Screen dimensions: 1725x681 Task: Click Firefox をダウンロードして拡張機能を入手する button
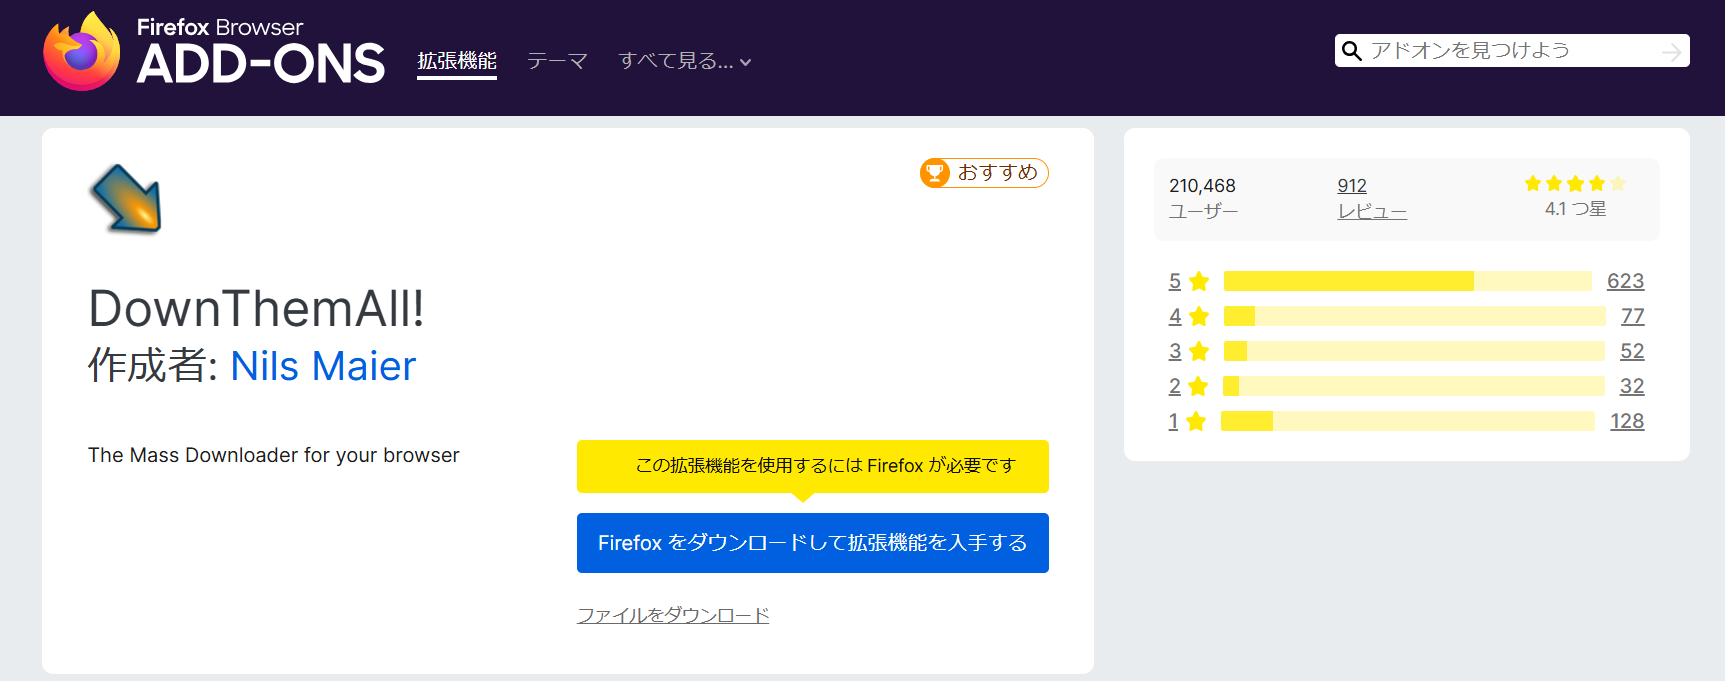(813, 543)
